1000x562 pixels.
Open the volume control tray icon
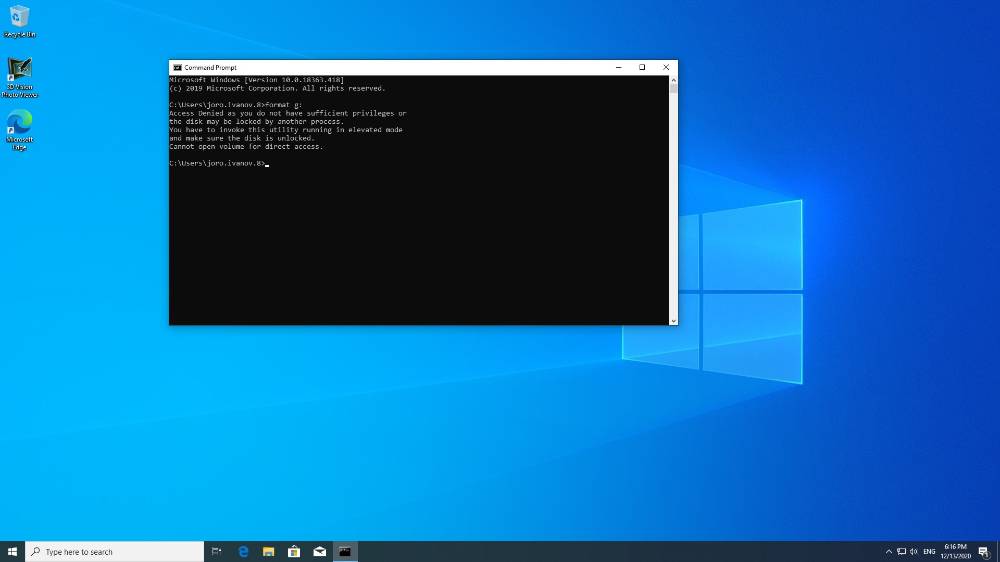pyautogui.click(x=914, y=552)
